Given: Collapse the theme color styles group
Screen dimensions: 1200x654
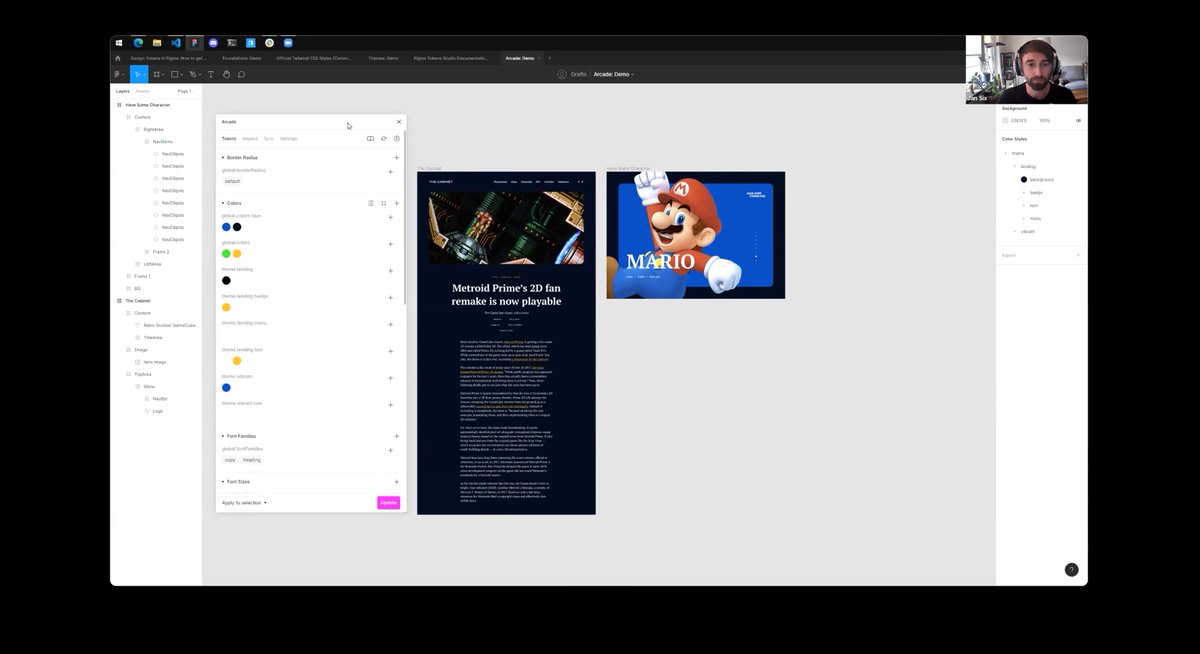Looking at the screenshot, I should (1006, 153).
